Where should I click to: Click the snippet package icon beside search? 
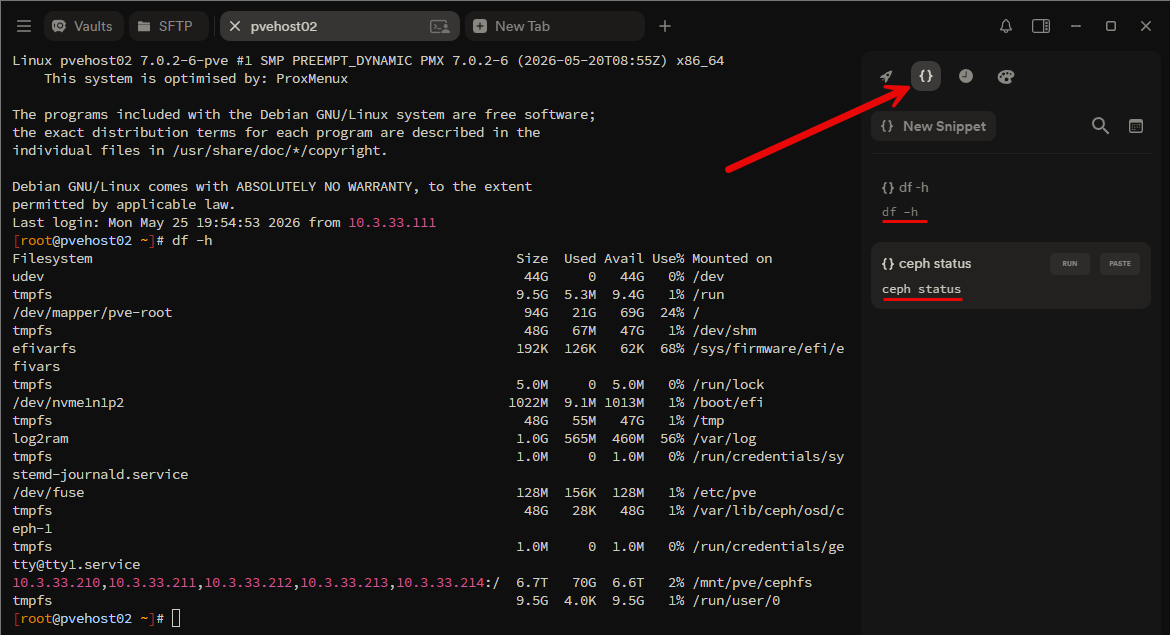click(1136, 126)
